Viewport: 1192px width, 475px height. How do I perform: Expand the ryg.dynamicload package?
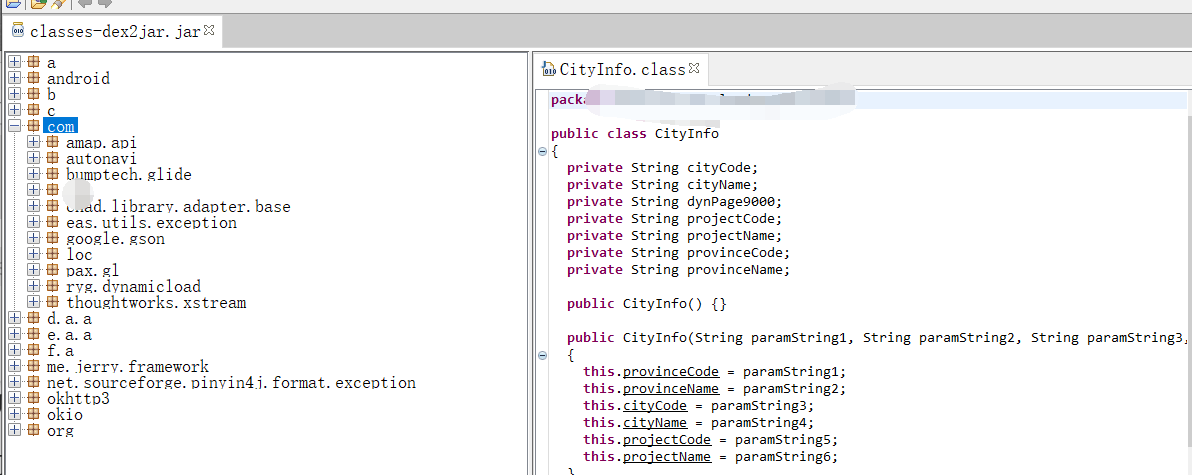point(33,286)
